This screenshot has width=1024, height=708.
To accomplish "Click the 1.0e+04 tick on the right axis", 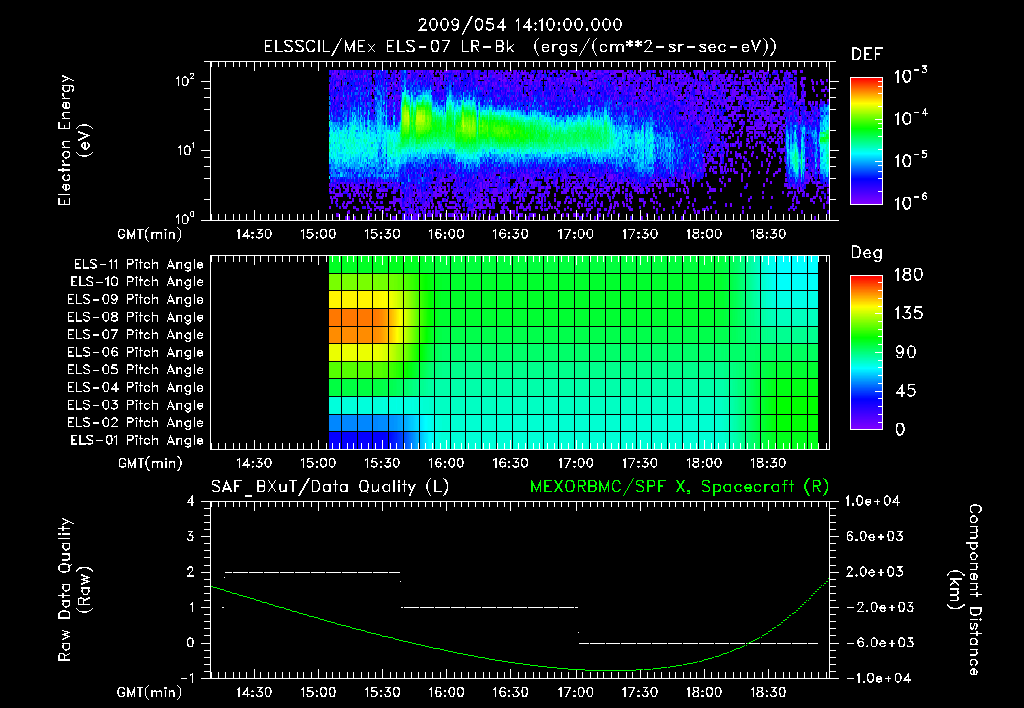I will pos(872,501).
